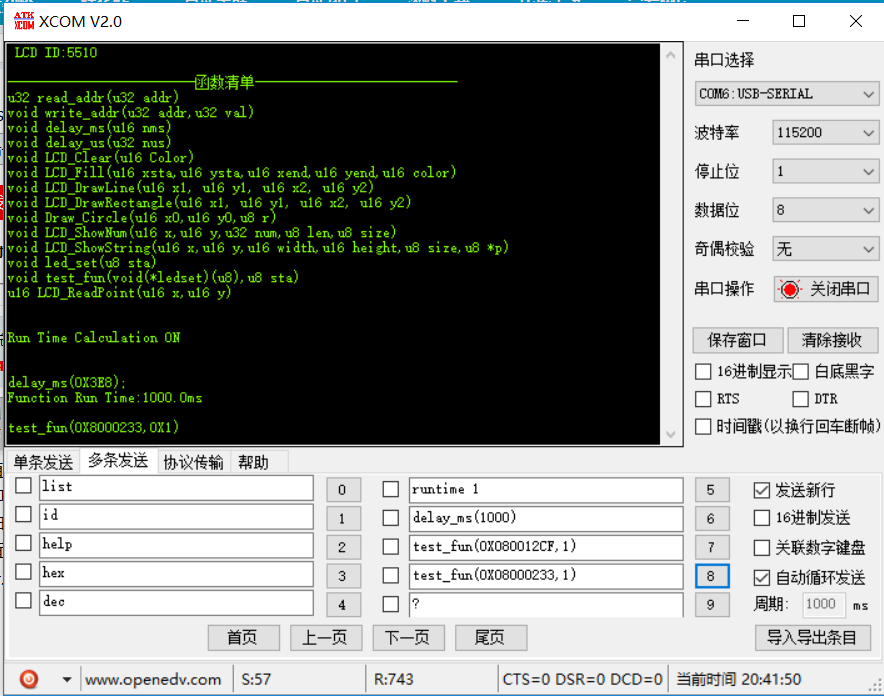Click the 清除接收 button
The width and height of the screenshot is (884, 696).
832,340
